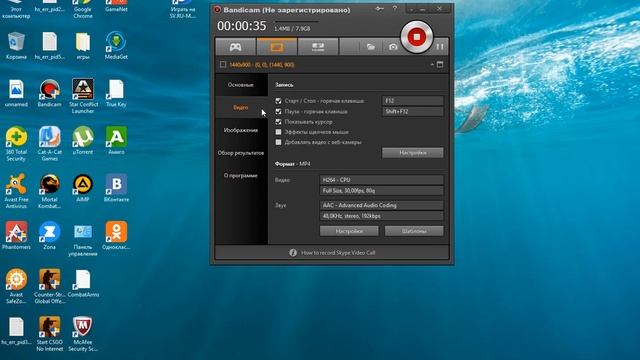640x360 pixels.
Task: Select the unnamed image file on desktop
Action: 16,93
